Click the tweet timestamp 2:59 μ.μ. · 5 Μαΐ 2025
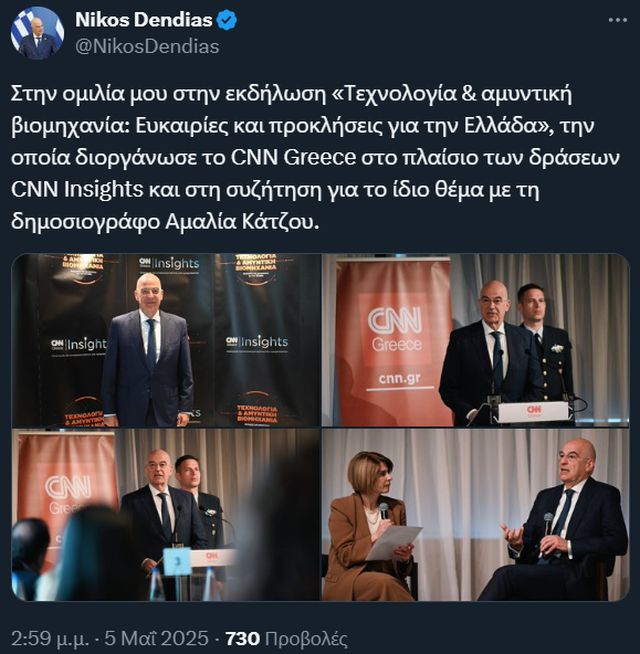This screenshot has height=654, width=640. pyautogui.click(x=109, y=639)
